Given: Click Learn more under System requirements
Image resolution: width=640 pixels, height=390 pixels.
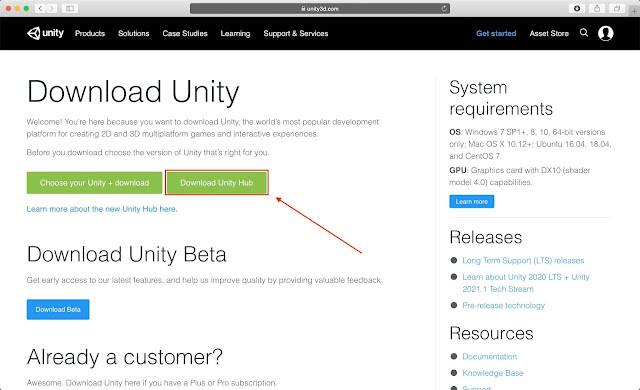Looking at the screenshot, I should pos(471,202).
